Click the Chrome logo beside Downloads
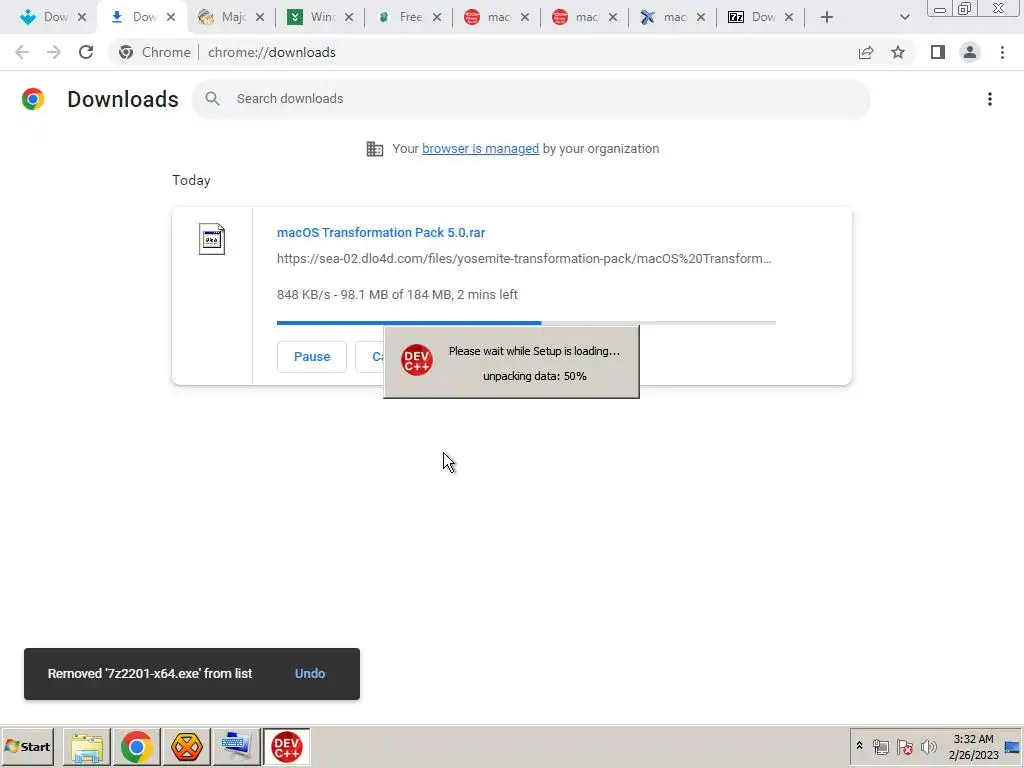The image size is (1024, 768). click(x=33, y=99)
